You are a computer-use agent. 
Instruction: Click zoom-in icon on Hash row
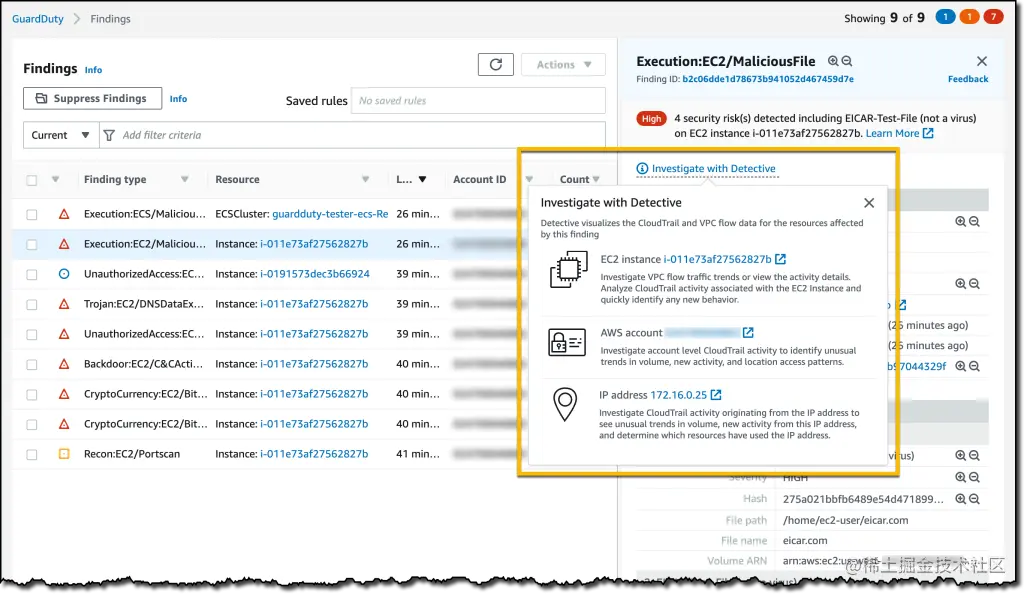961,499
